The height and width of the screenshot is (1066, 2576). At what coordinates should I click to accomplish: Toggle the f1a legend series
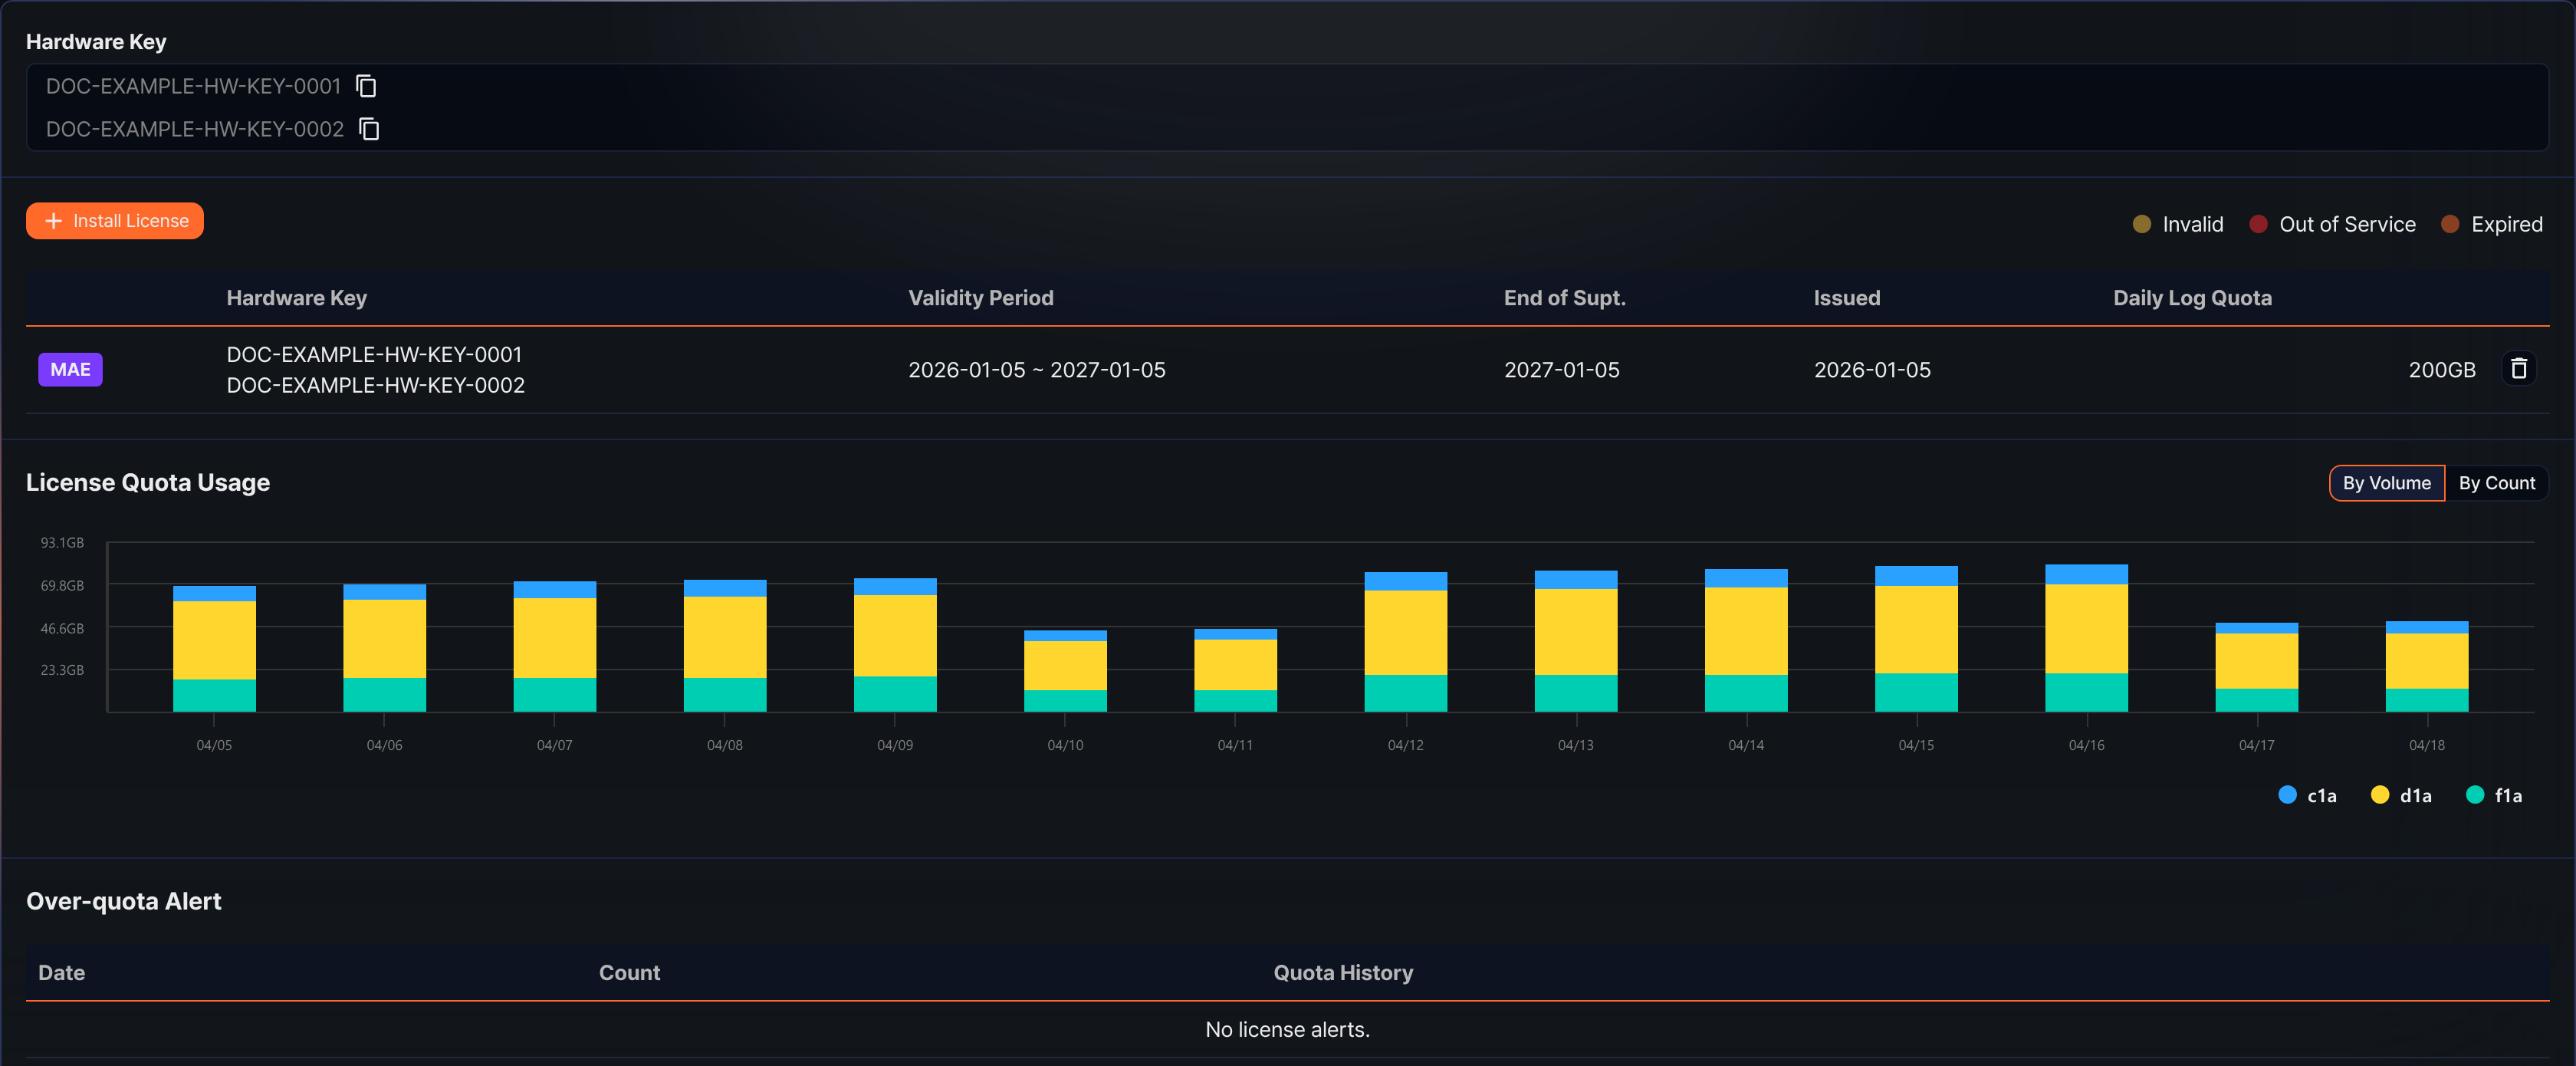pos(2494,795)
